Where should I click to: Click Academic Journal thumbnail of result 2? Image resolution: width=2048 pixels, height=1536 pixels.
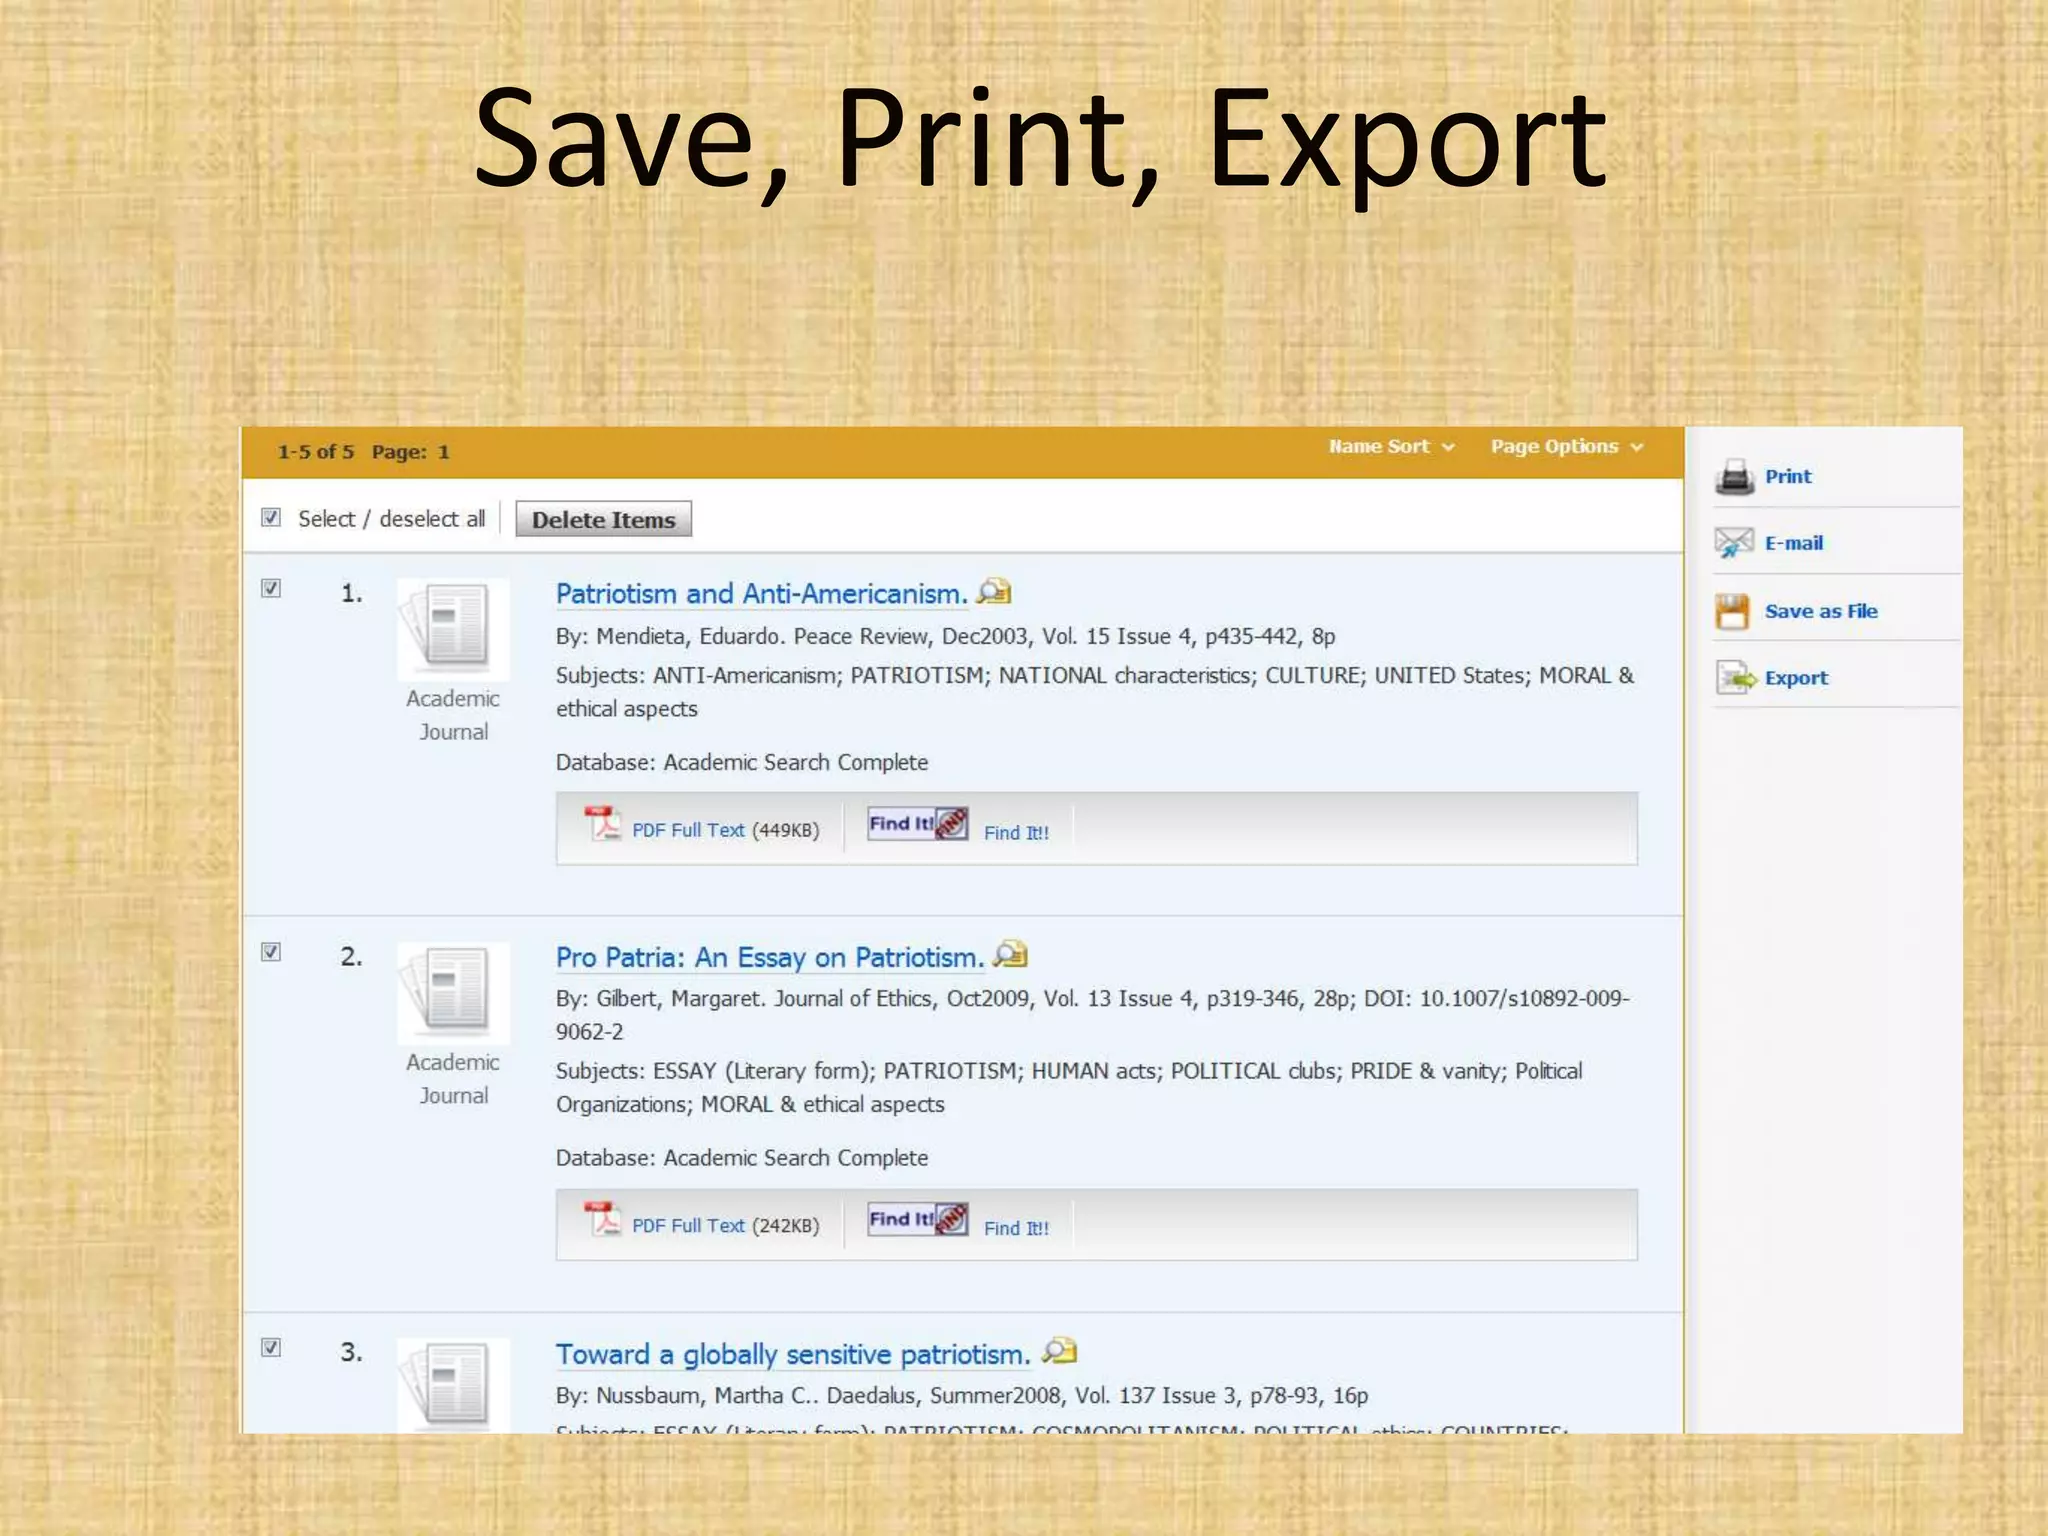point(453,994)
